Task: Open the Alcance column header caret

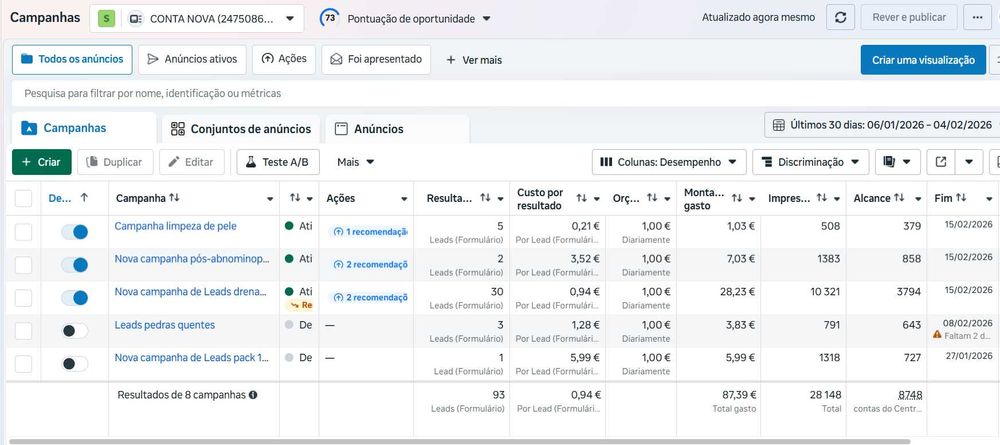Action: coord(918,199)
